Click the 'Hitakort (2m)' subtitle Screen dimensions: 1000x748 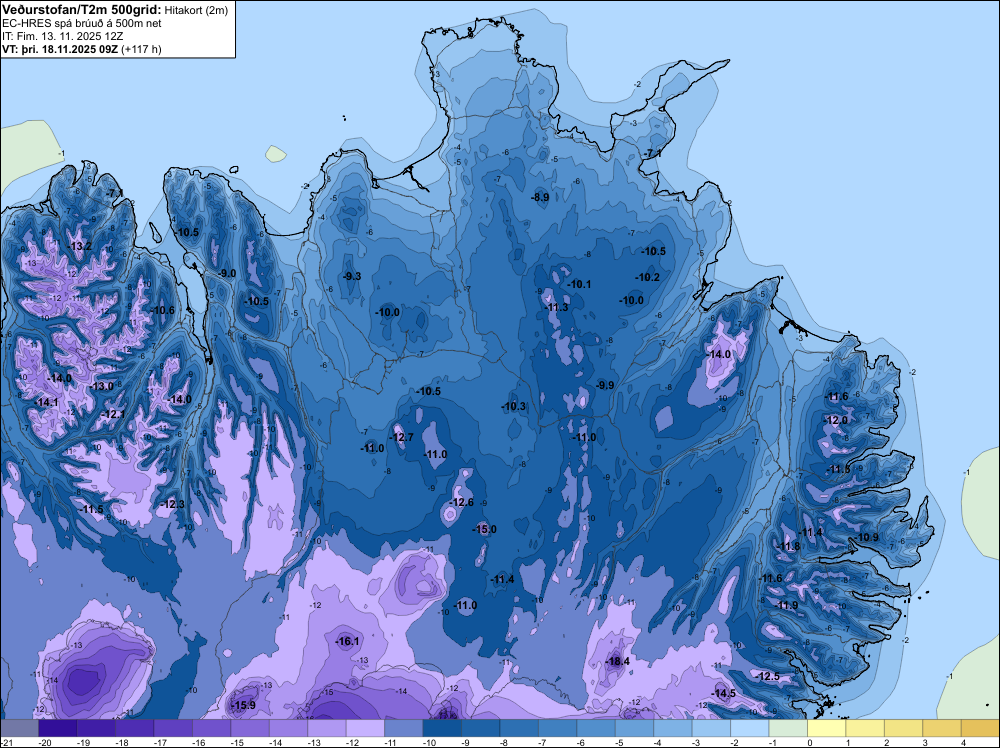pos(195,10)
